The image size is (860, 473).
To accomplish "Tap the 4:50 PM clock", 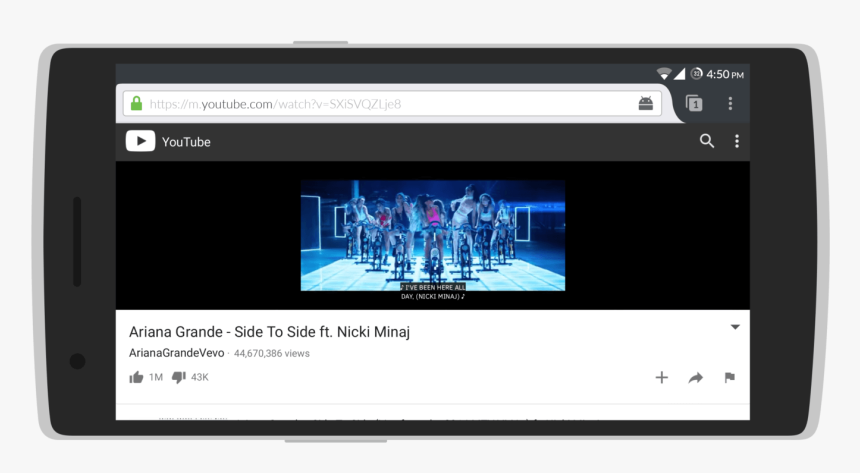I will pos(724,74).
